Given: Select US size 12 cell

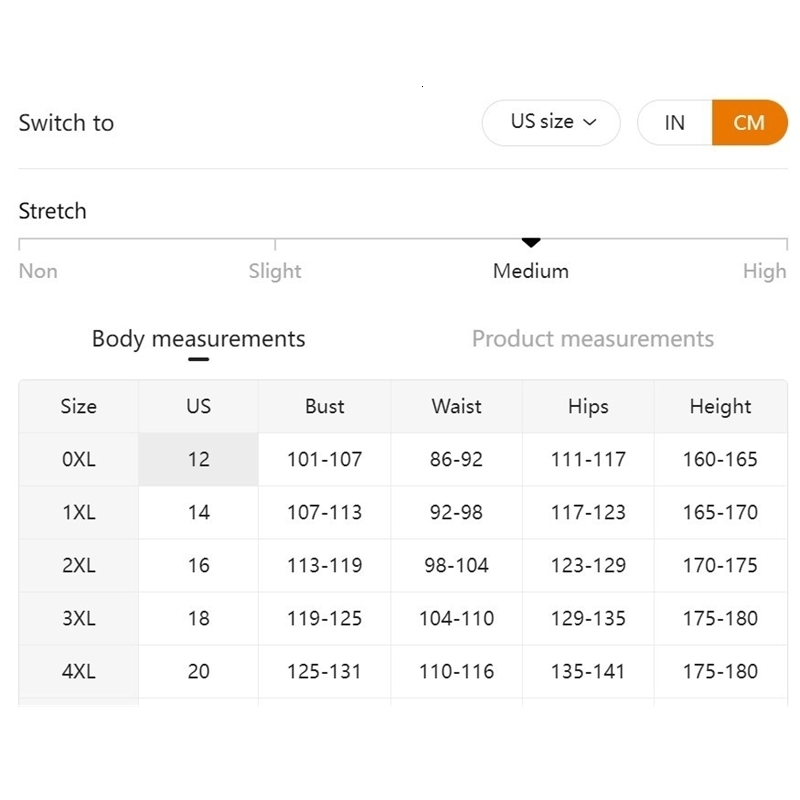Looking at the screenshot, I should [198, 460].
